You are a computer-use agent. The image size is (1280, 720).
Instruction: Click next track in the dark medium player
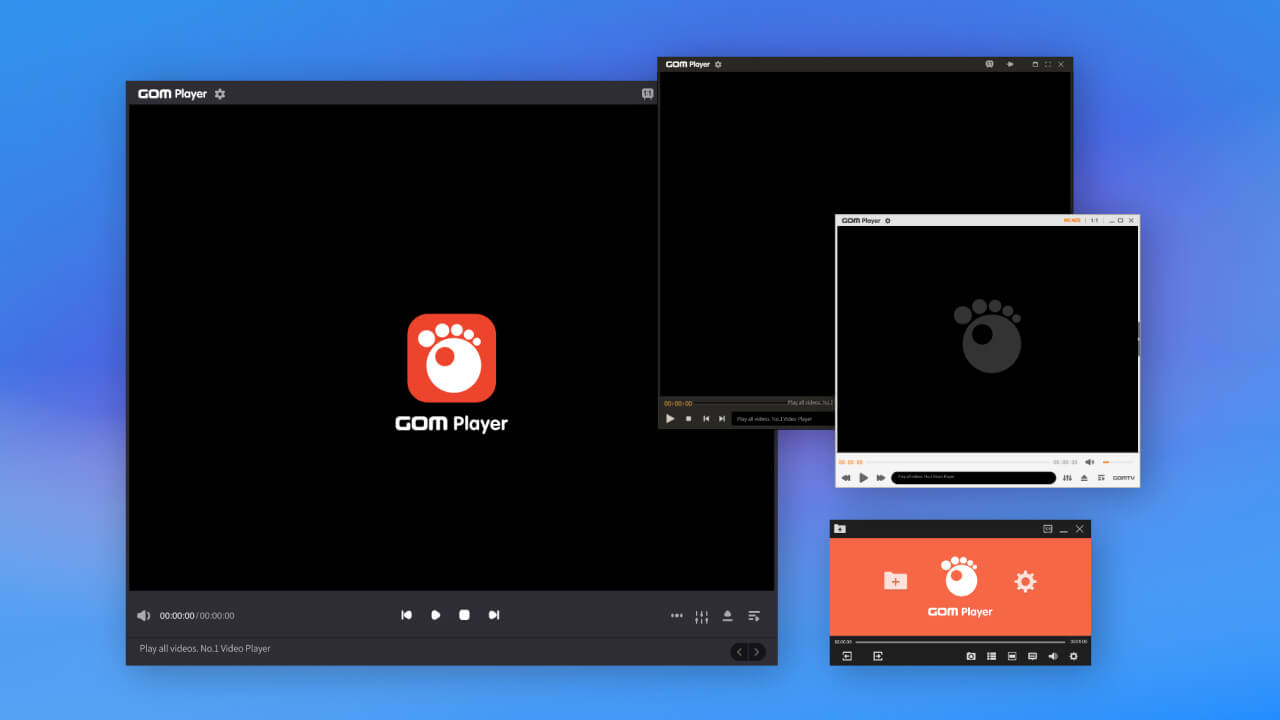[x=722, y=418]
